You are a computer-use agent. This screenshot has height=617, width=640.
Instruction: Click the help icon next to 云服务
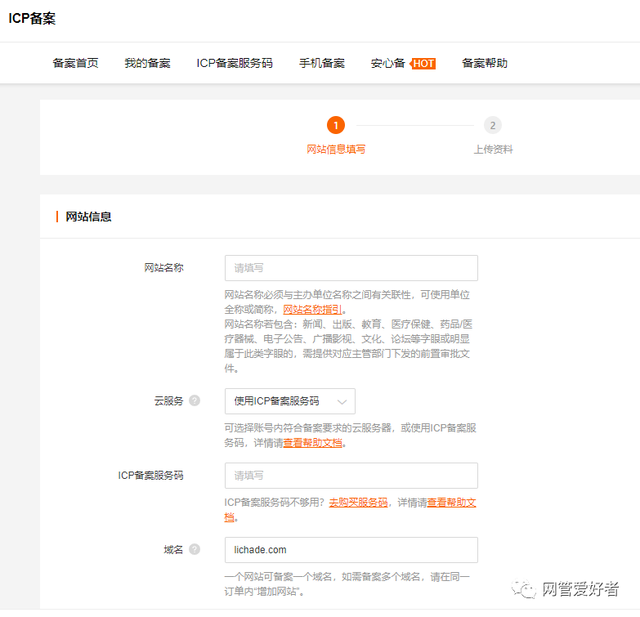pyautogui.click(x=194, y=401)
